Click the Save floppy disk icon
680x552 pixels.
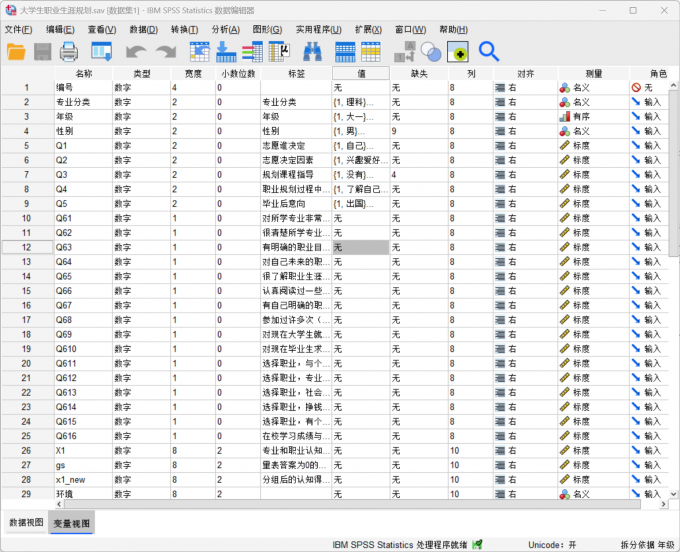click(x=42, y=52)
